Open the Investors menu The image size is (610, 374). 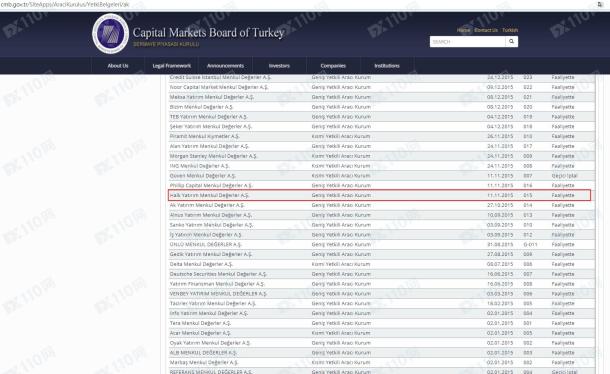click(x=279, y=66)
